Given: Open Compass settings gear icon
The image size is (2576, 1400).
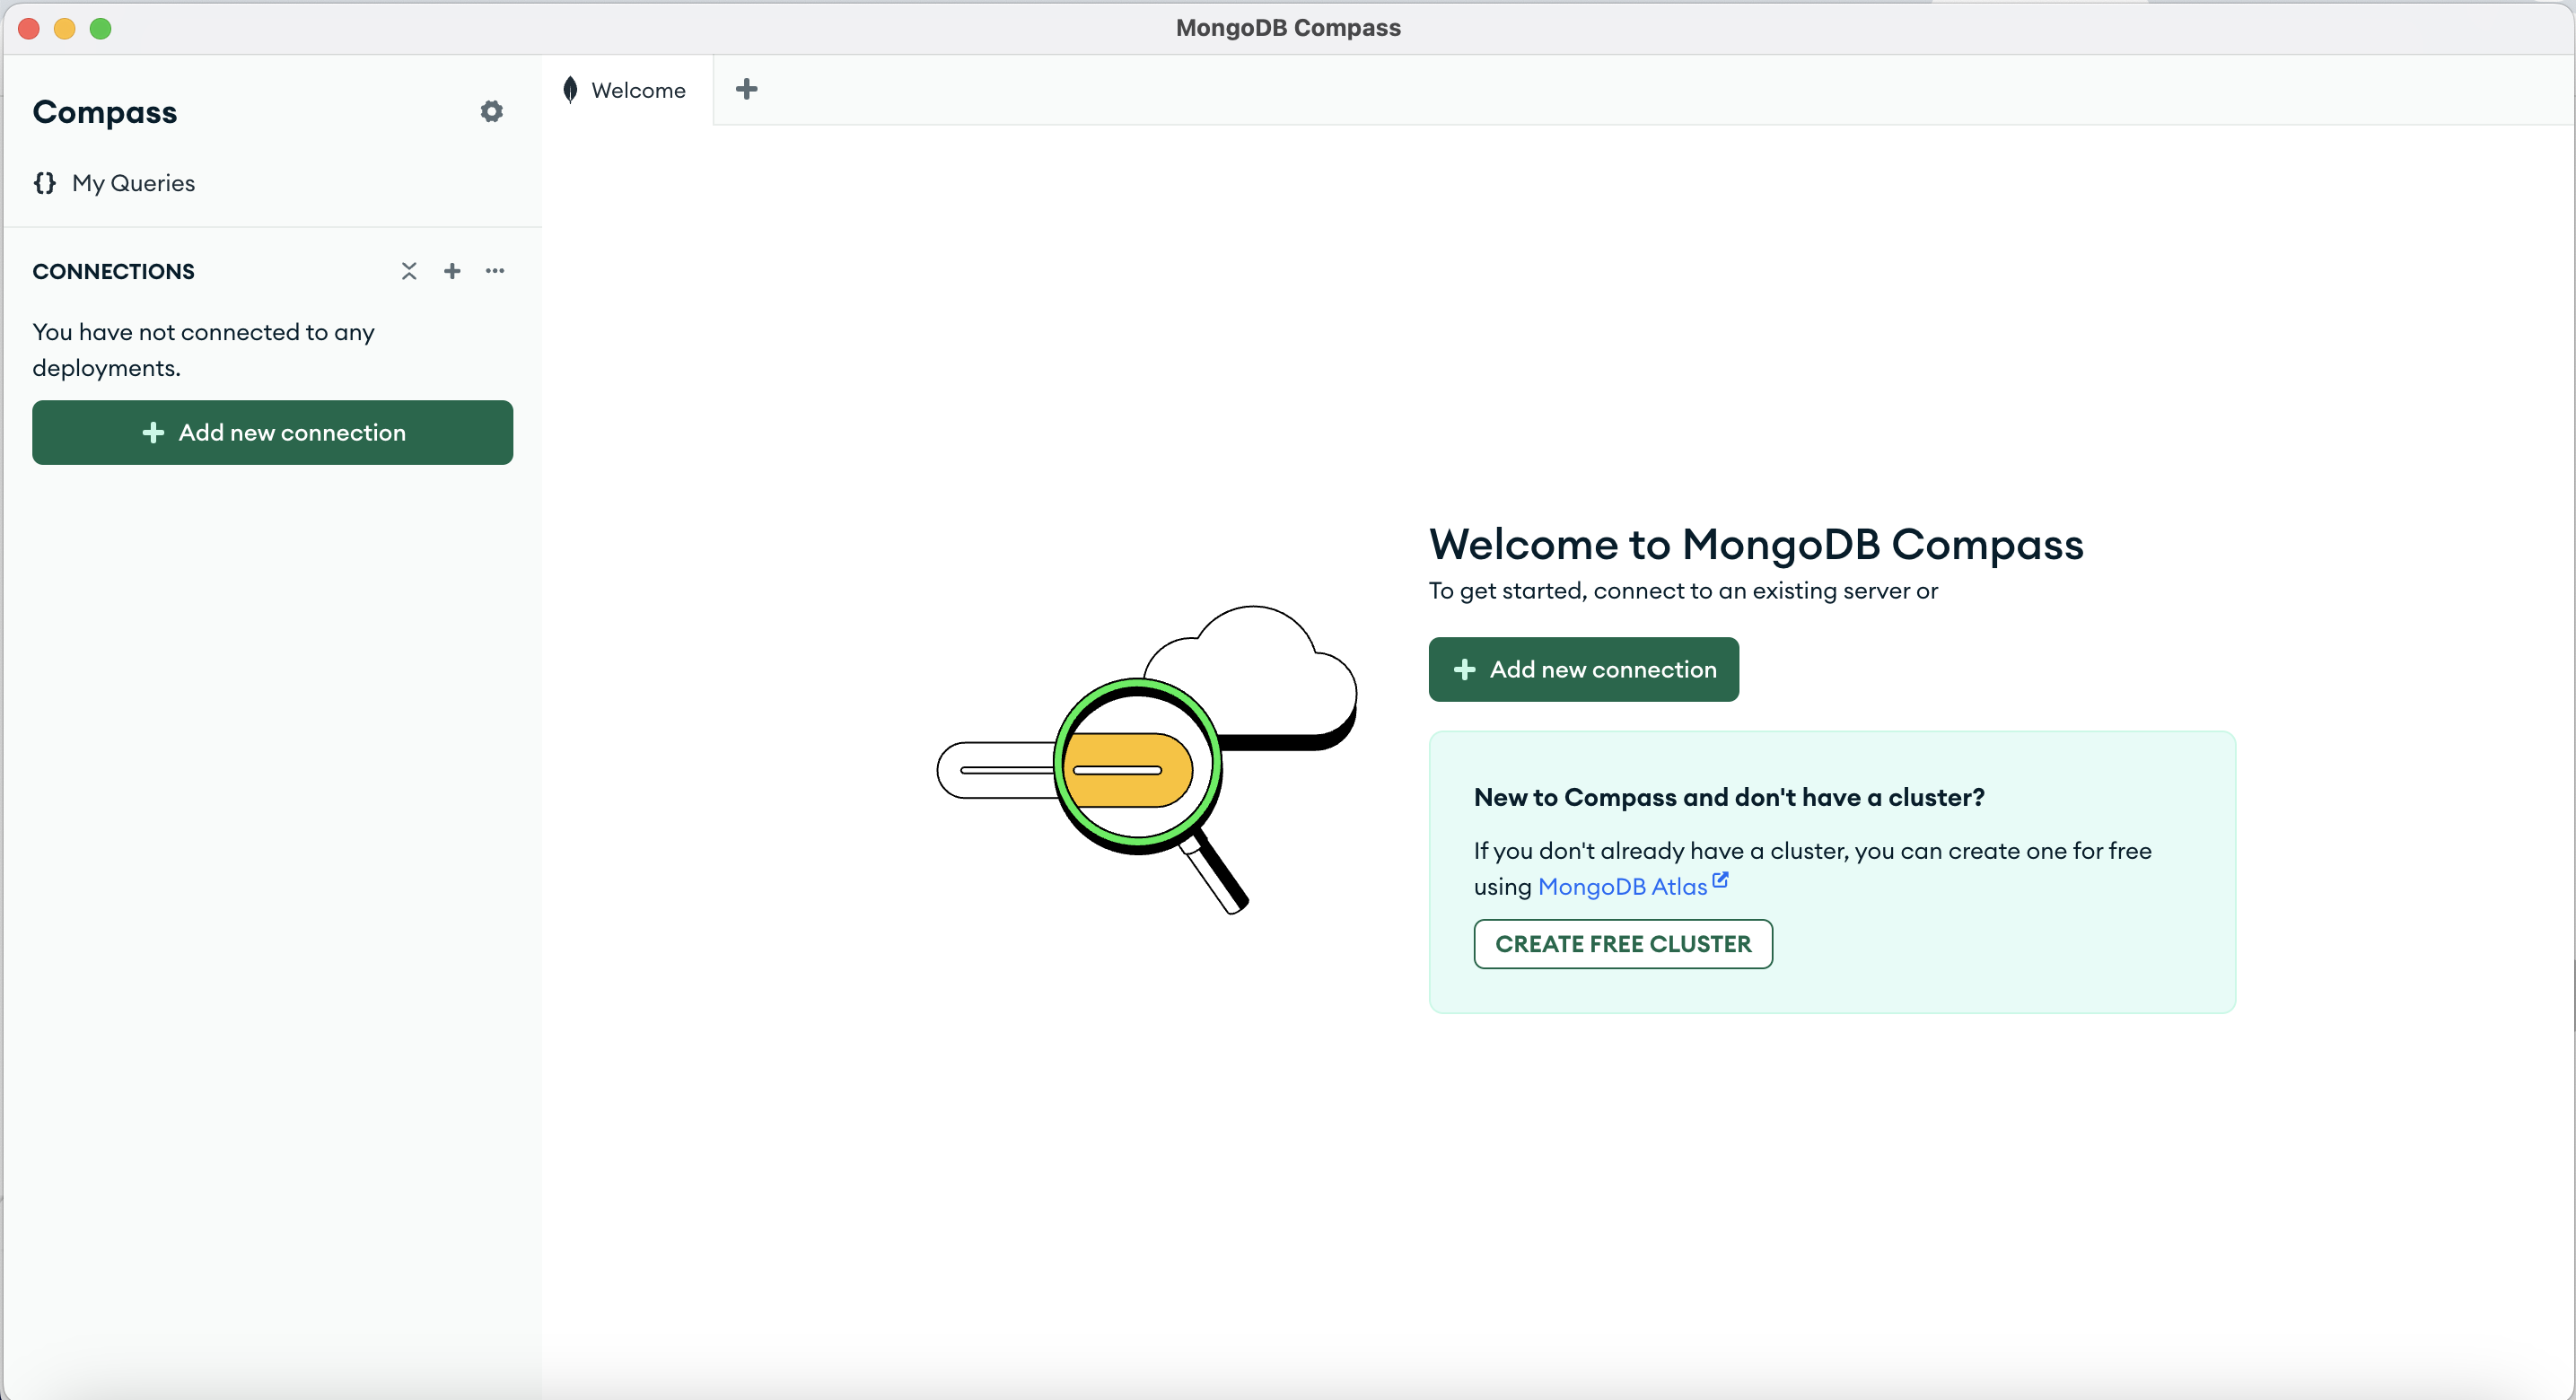Looking at the screenshot, I should [491, 111].
